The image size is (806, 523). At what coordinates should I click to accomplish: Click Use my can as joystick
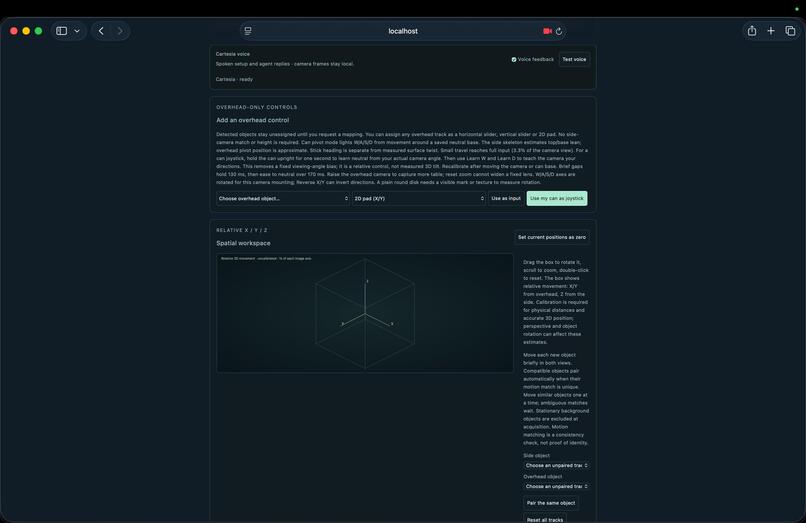(x=557, y=199)
